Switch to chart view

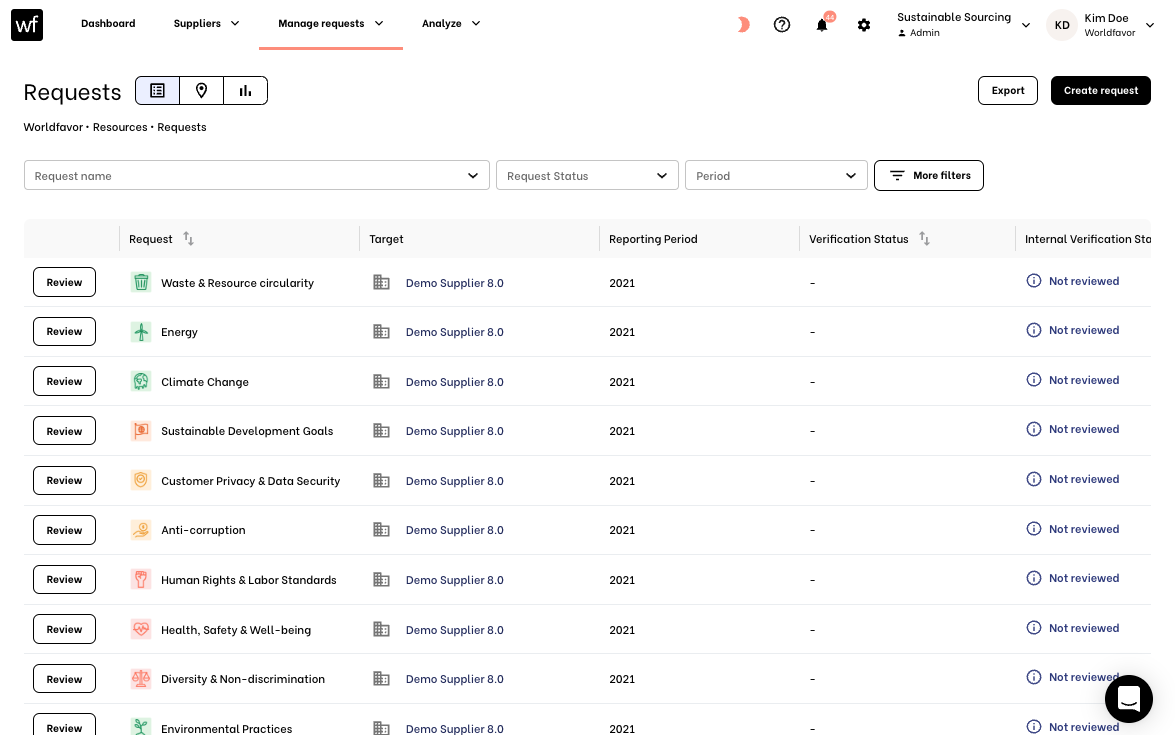click(x=245, y=91)
